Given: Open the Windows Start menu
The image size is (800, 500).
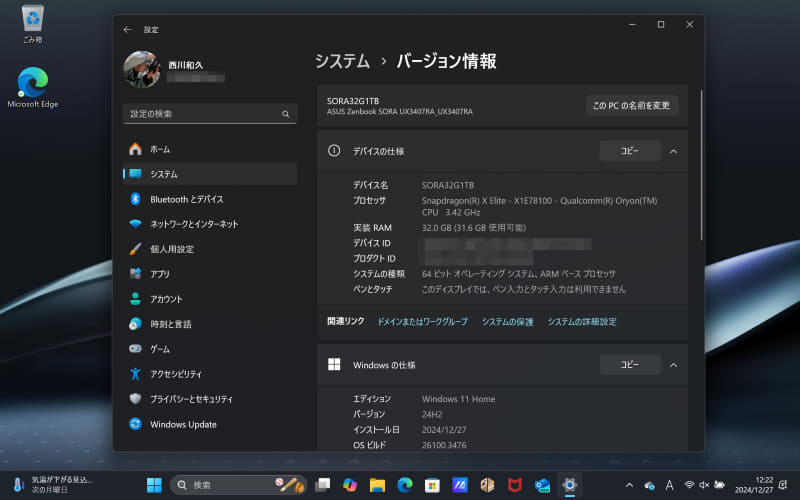Looking at the screenshot, I should coord(154,485).
